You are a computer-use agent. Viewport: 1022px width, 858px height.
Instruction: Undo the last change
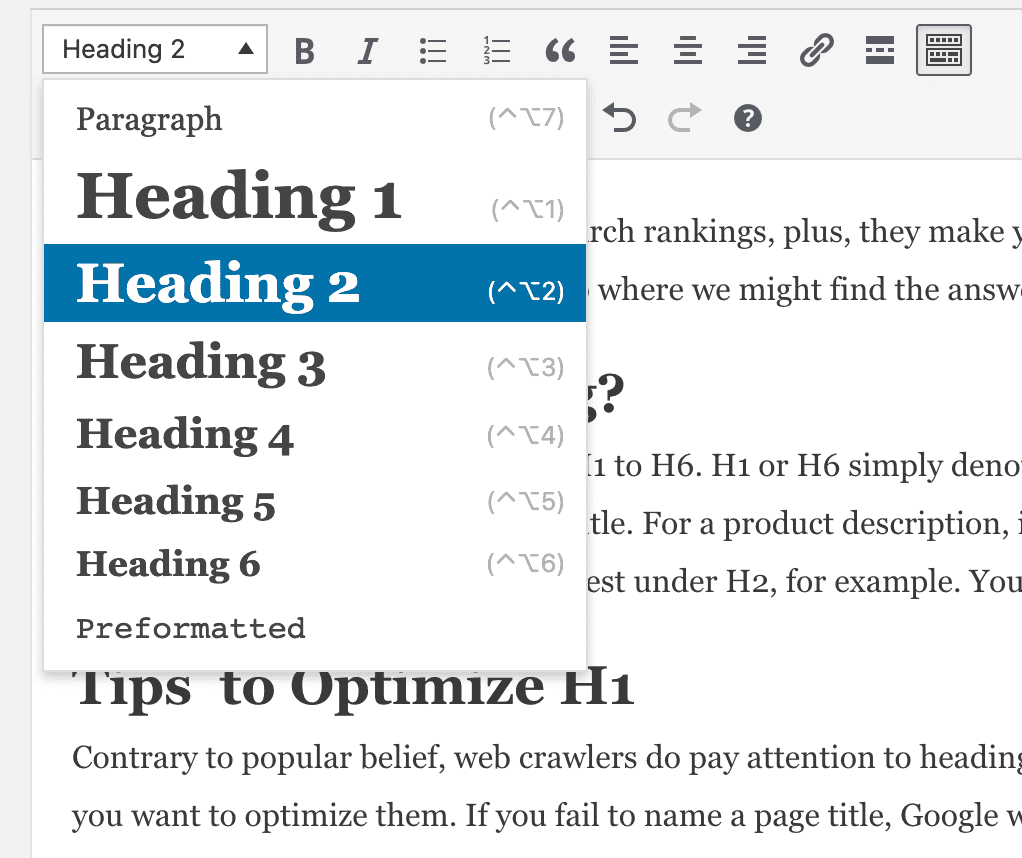(x=620, y=117)
